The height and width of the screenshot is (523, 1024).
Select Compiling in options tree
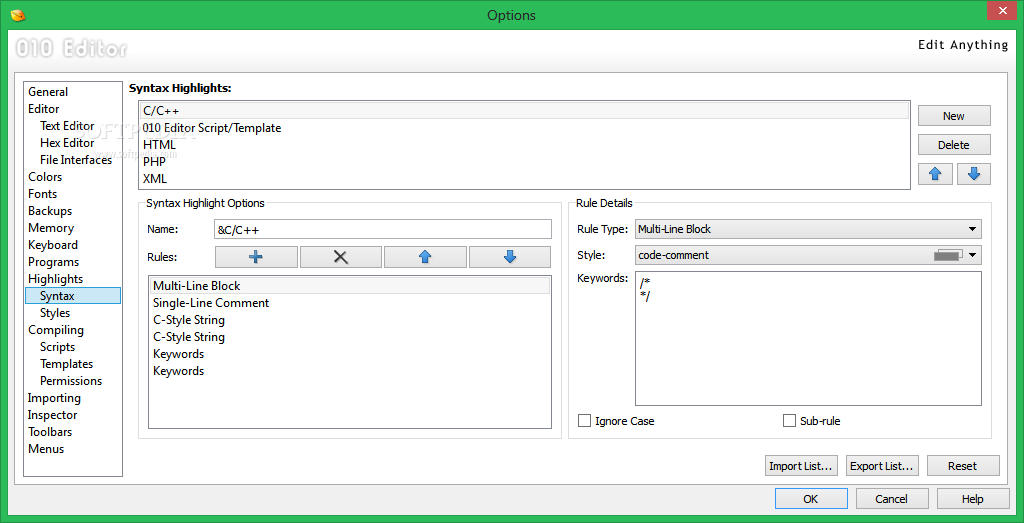click(56, 330)
